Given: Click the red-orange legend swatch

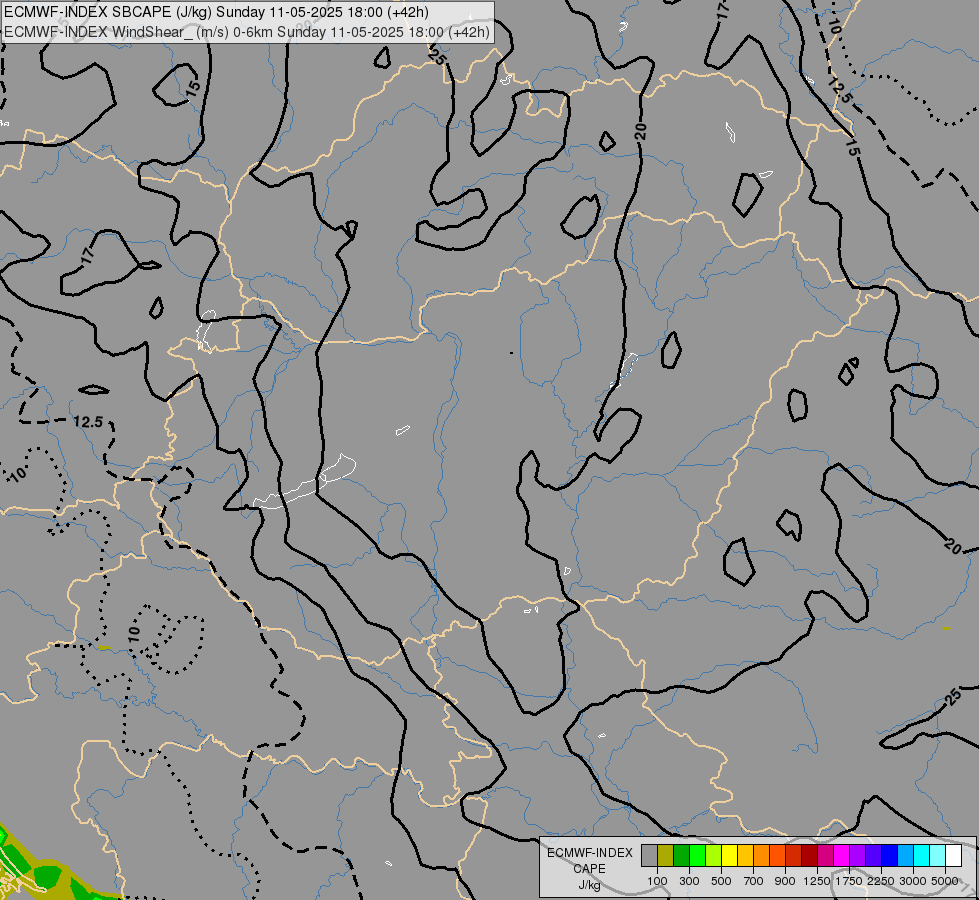Looking at the screenshot, I should (x=777, y=855).
